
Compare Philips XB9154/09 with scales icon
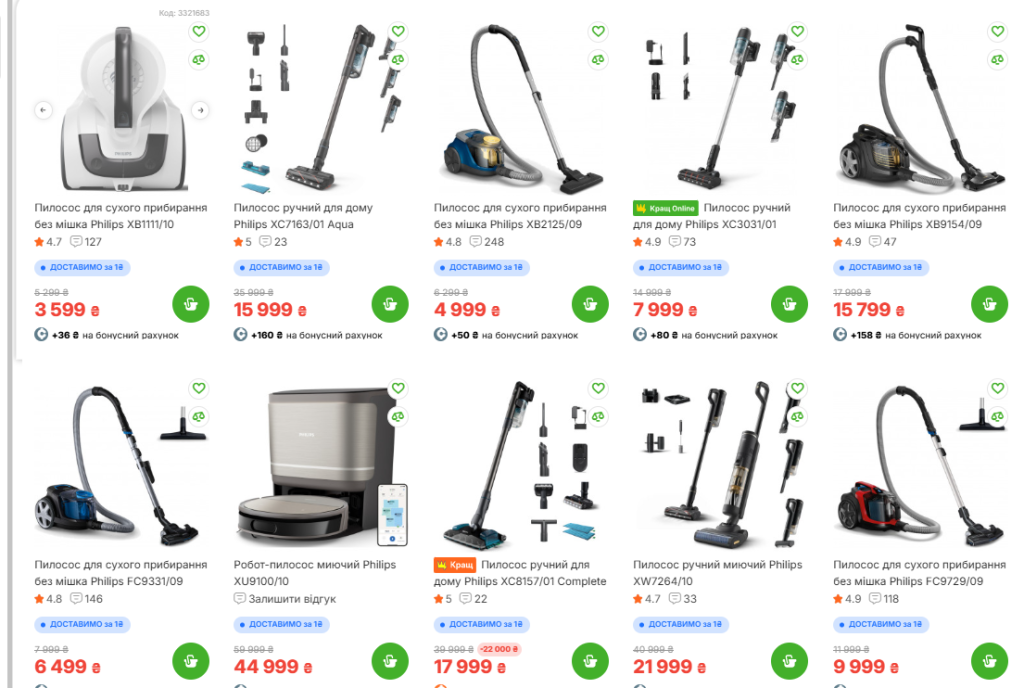pyautogui.click(x=997, y=59)
